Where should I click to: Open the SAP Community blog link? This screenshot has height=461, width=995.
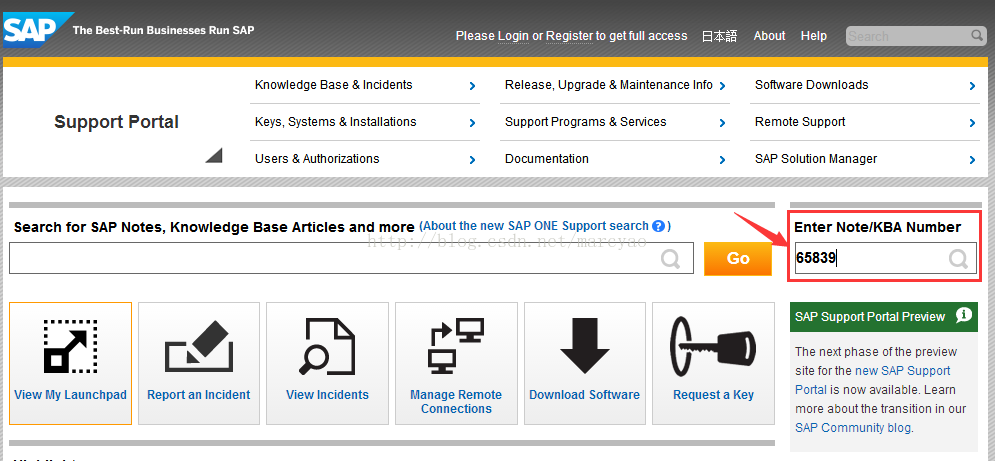coord(853,428)
